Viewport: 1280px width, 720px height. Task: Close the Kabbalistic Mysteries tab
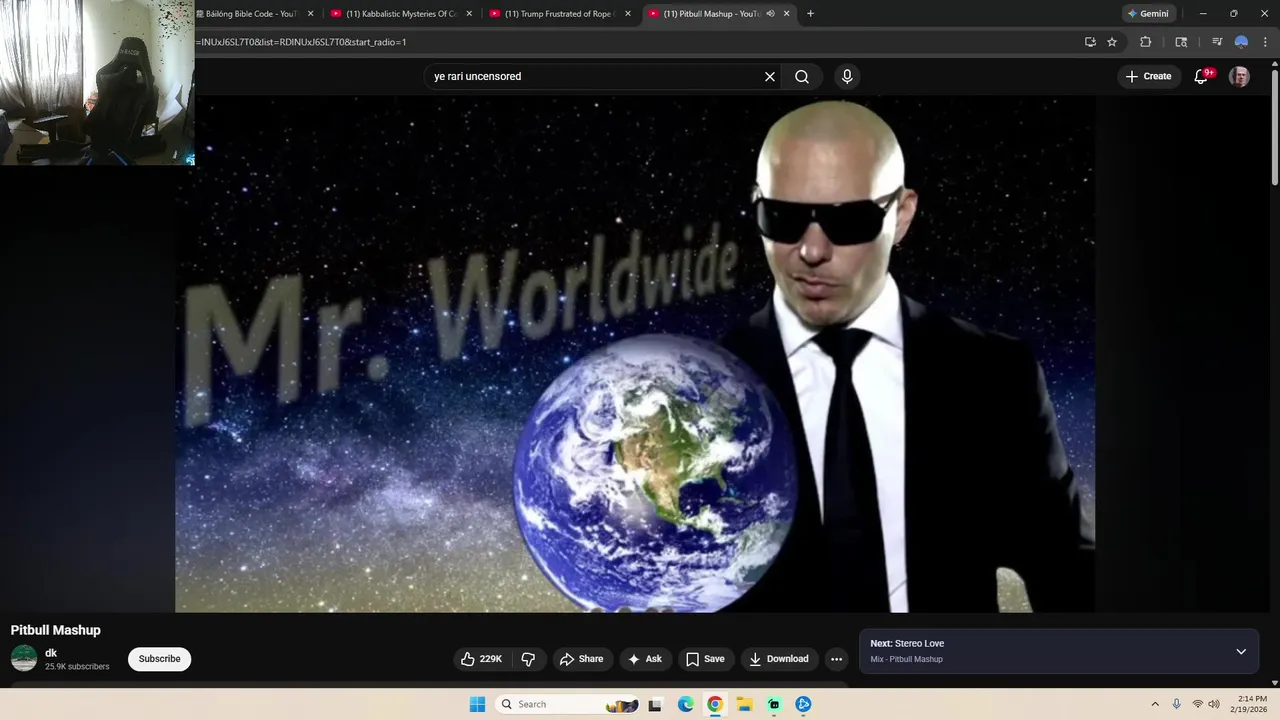pos(469,14)
